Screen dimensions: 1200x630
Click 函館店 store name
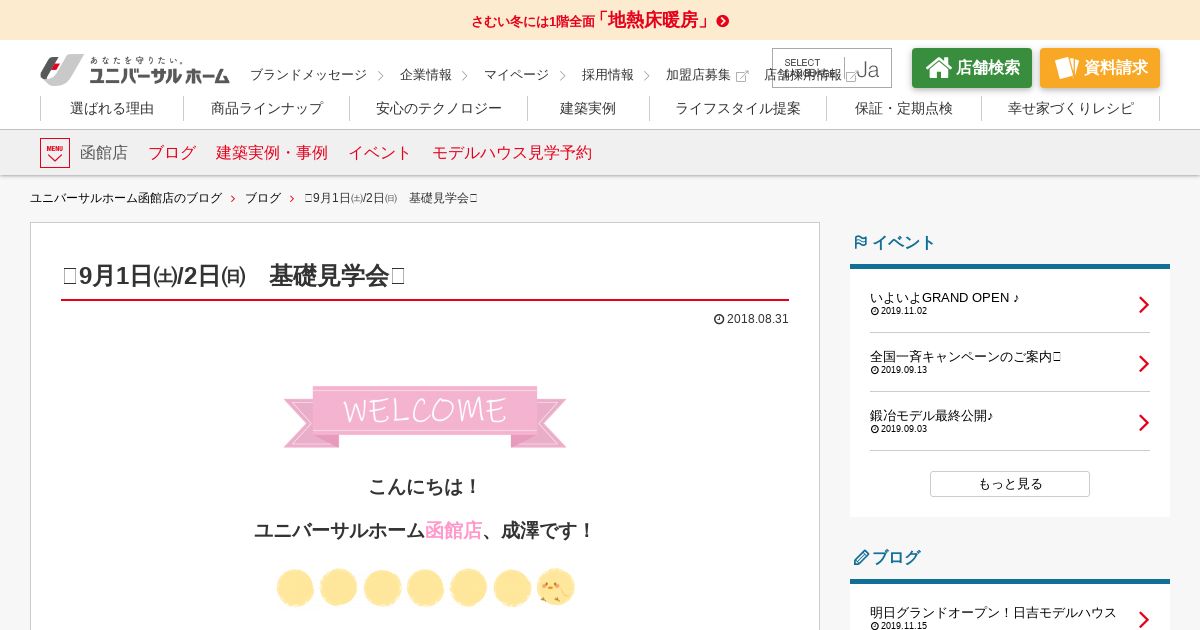tap(104, 153)
